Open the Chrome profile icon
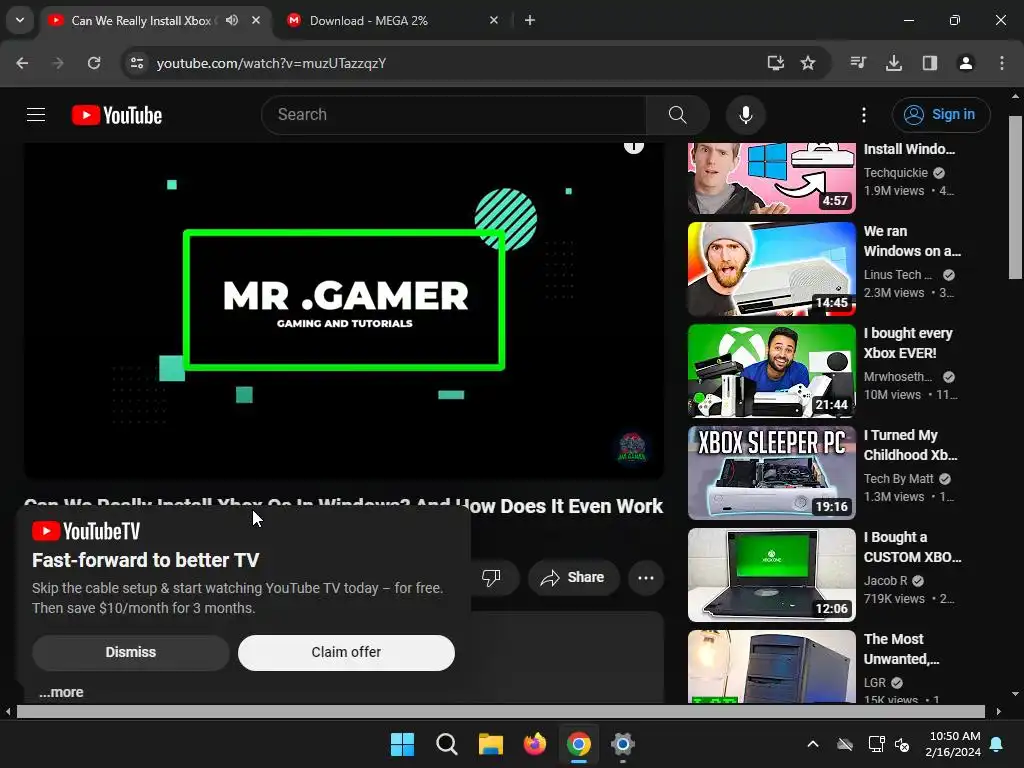Image resolution: width=1024 pixels, height=768 pixels. click(x=966, y=63)
